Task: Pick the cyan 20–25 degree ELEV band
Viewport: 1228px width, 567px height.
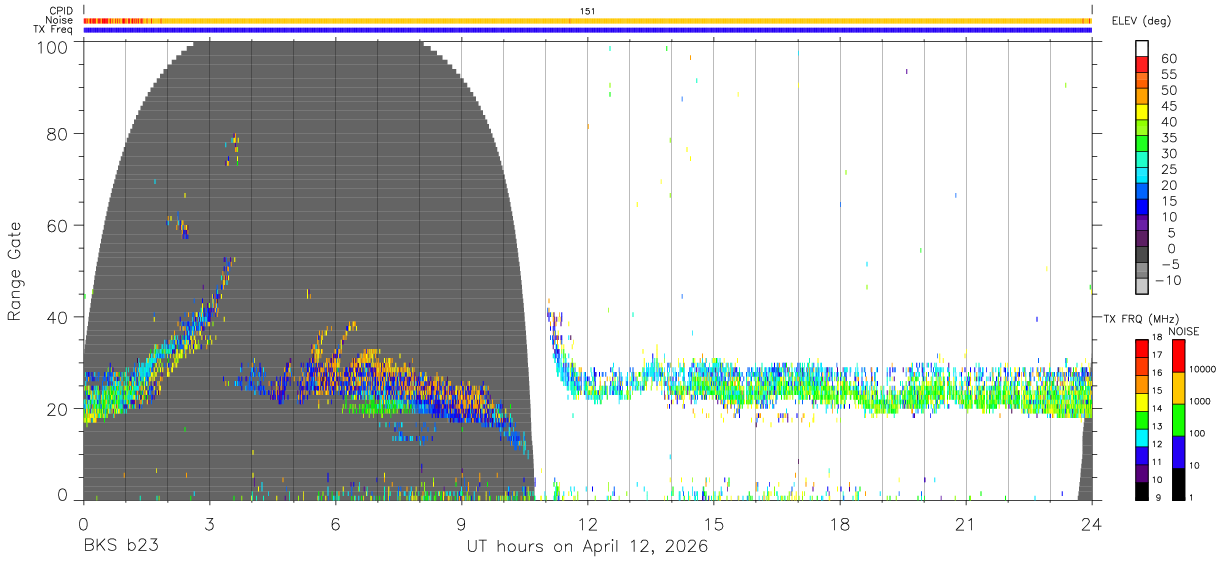Action: tap(1141, 176)
